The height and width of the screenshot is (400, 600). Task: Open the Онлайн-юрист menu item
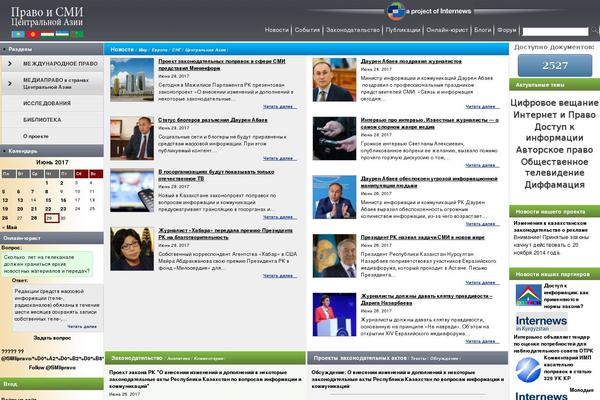pos(447,30)
